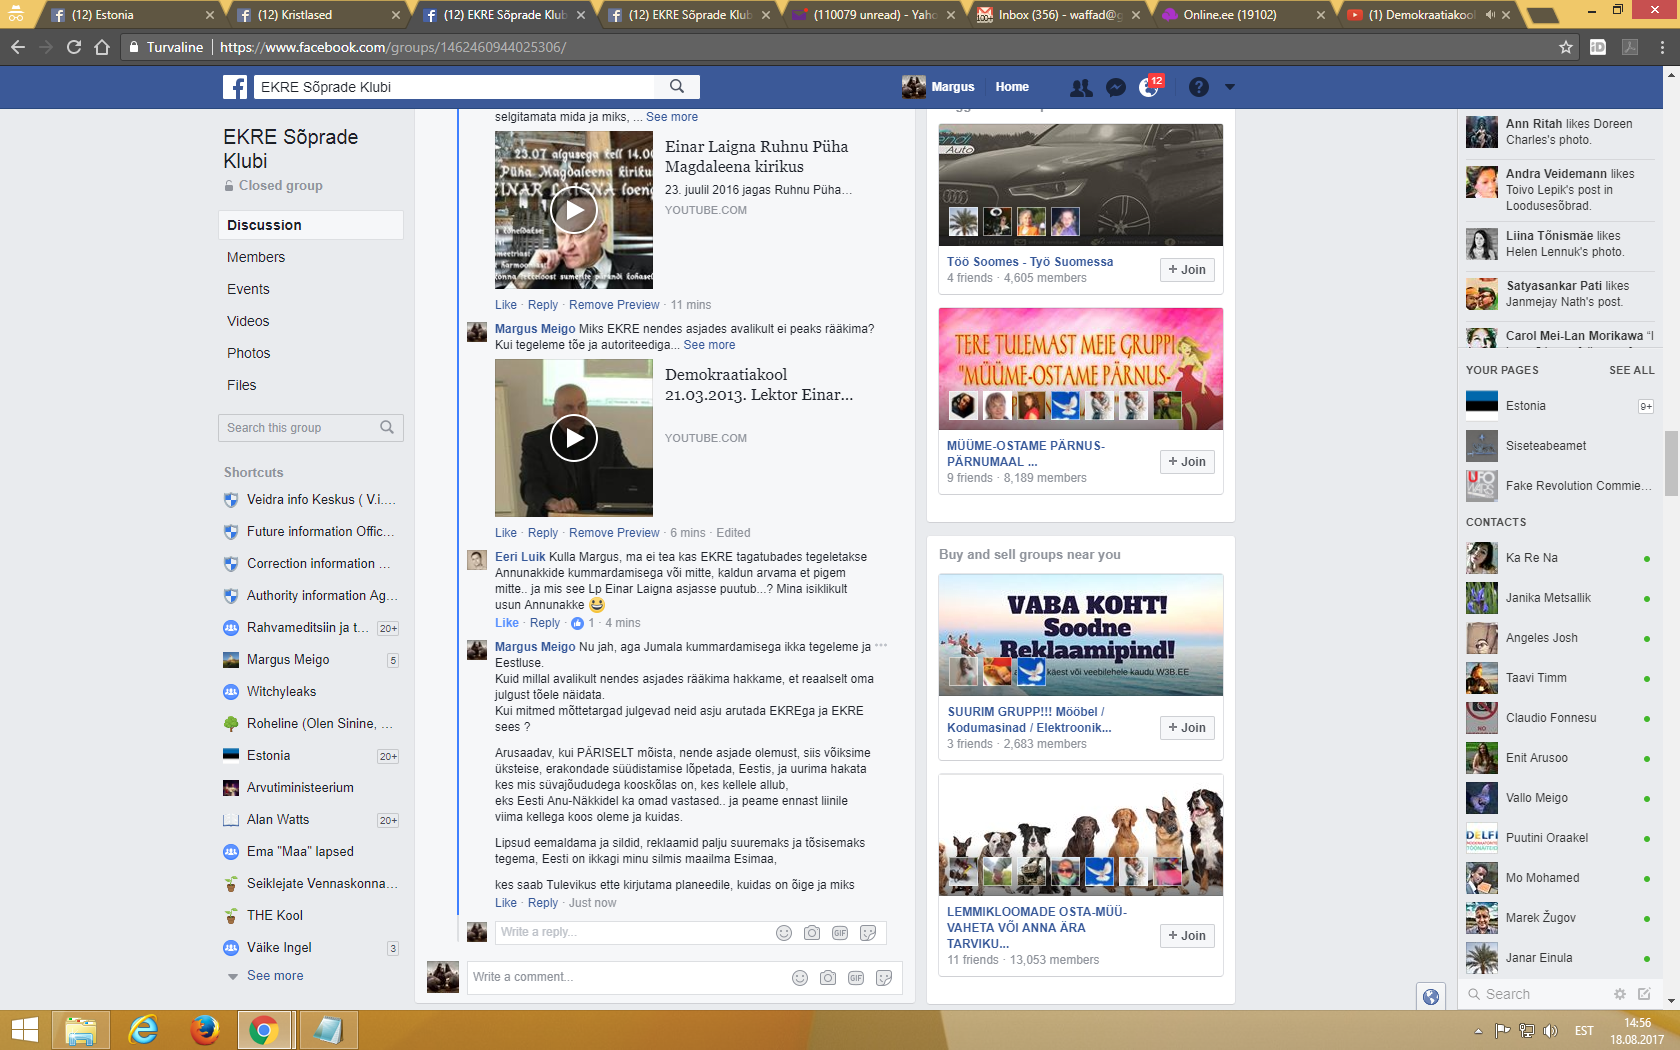
Task: Open chat settings gear icon
Action: pos(1620,994)
